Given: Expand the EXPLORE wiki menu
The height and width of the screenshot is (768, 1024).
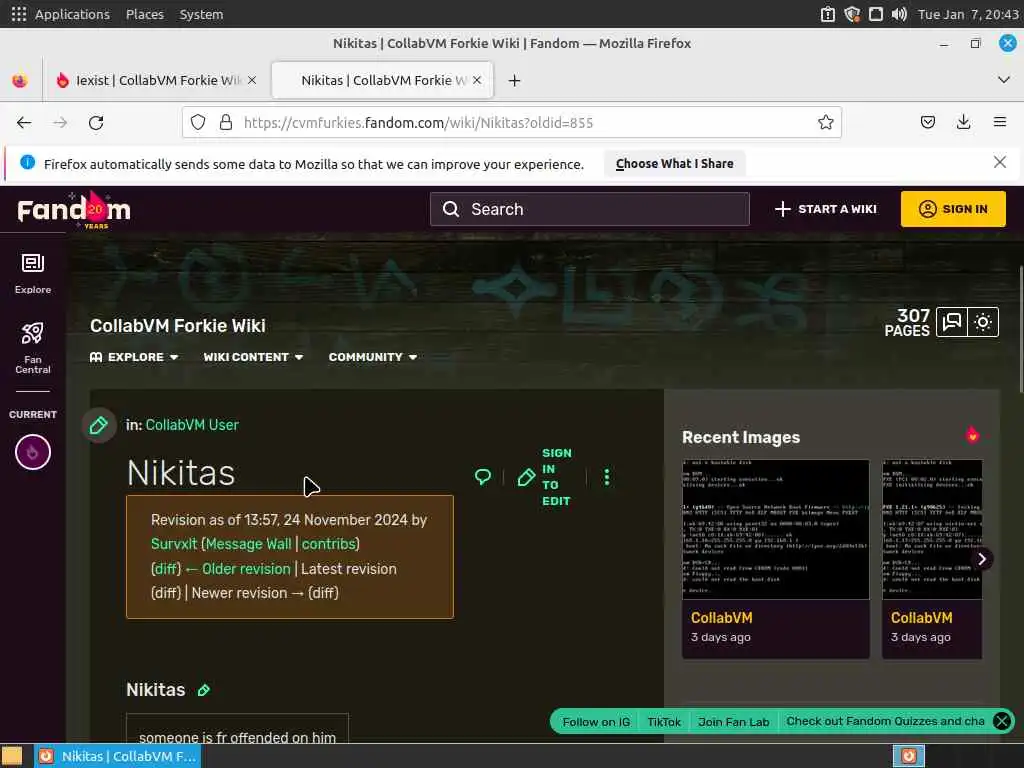Looking at the screenshot, I should click(x=134, y=357).
